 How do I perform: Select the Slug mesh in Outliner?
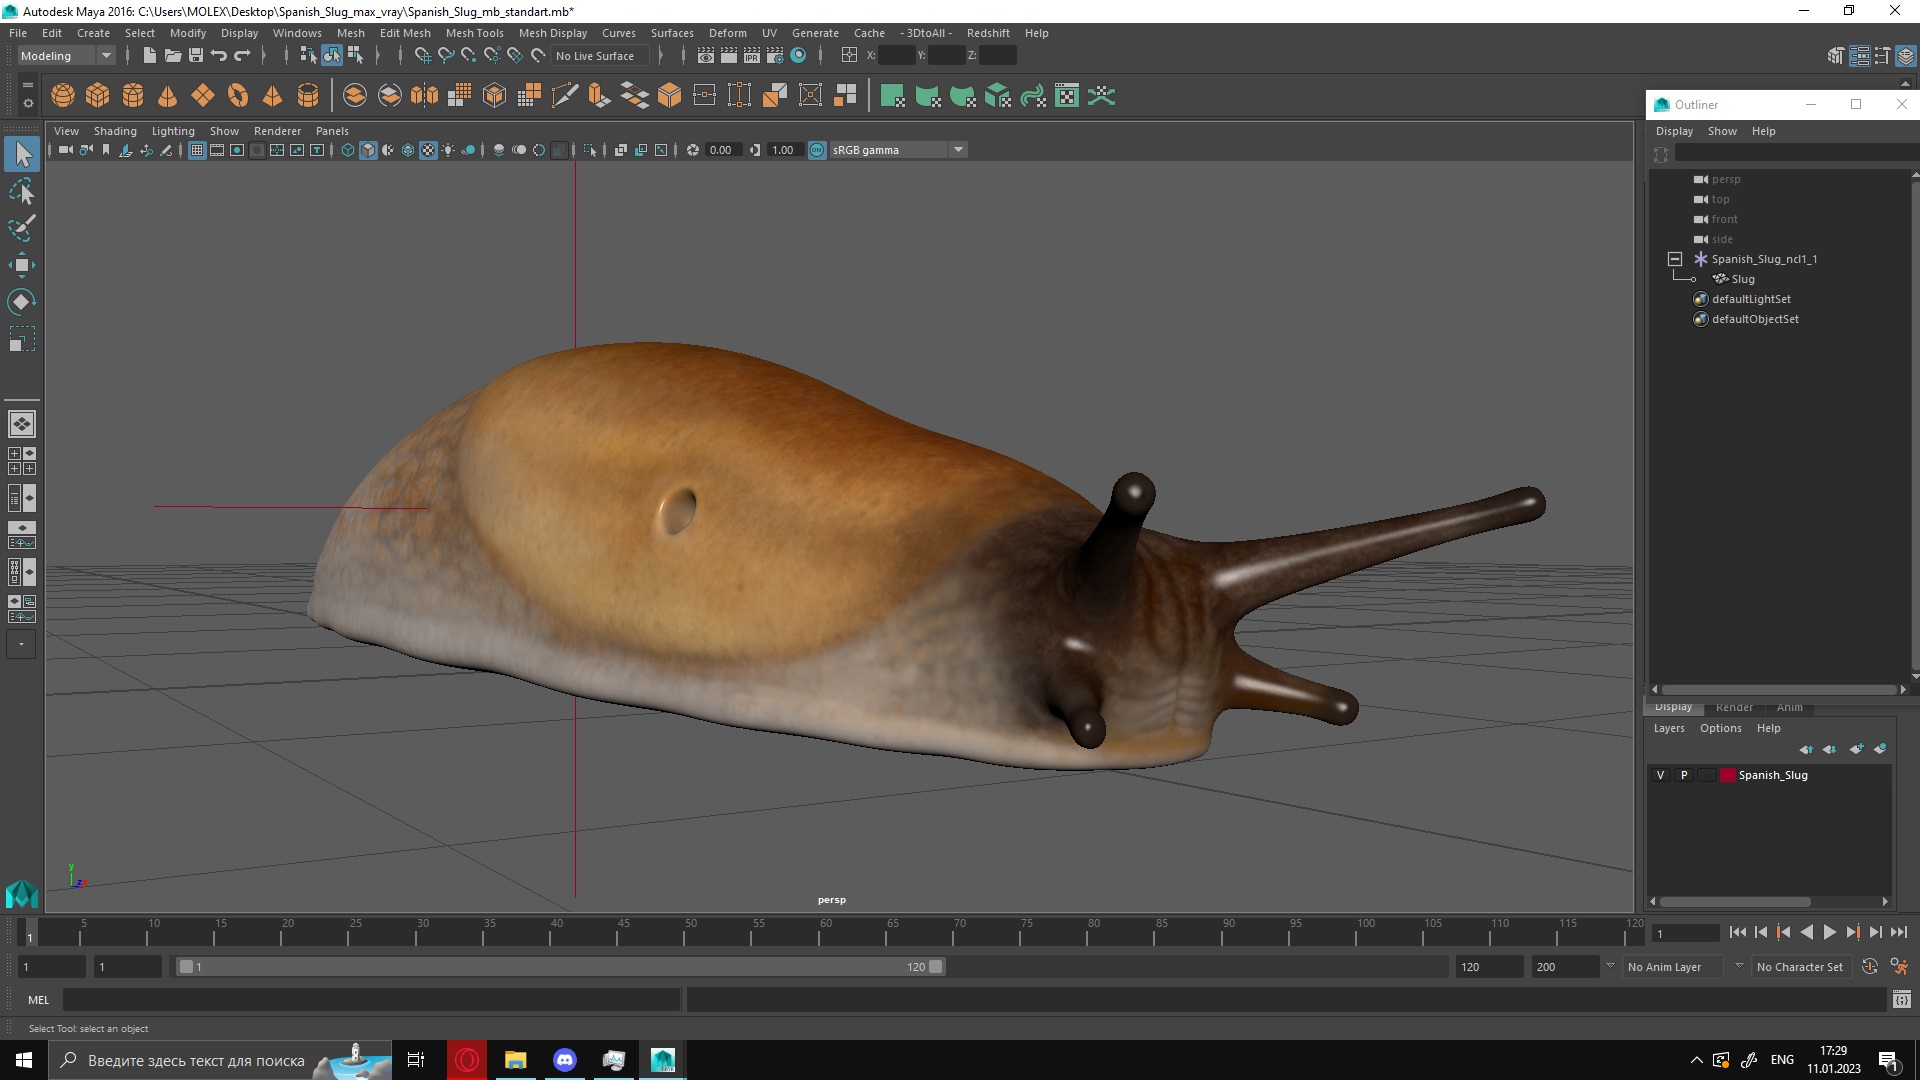(1742, 279)
